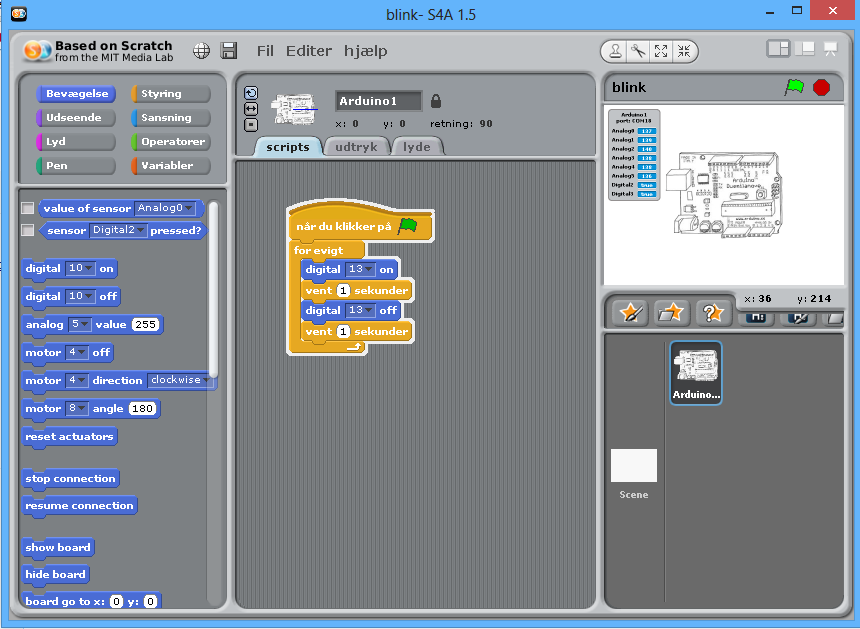Open pin 13 dropdown in digital on script block

(360, 269)
